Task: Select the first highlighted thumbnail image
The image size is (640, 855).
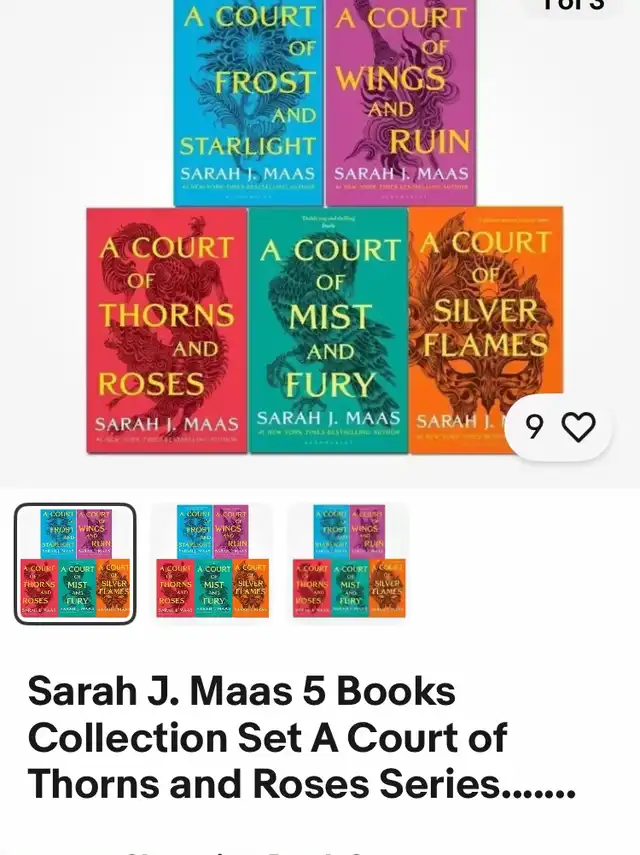Action: click(75, 563)
